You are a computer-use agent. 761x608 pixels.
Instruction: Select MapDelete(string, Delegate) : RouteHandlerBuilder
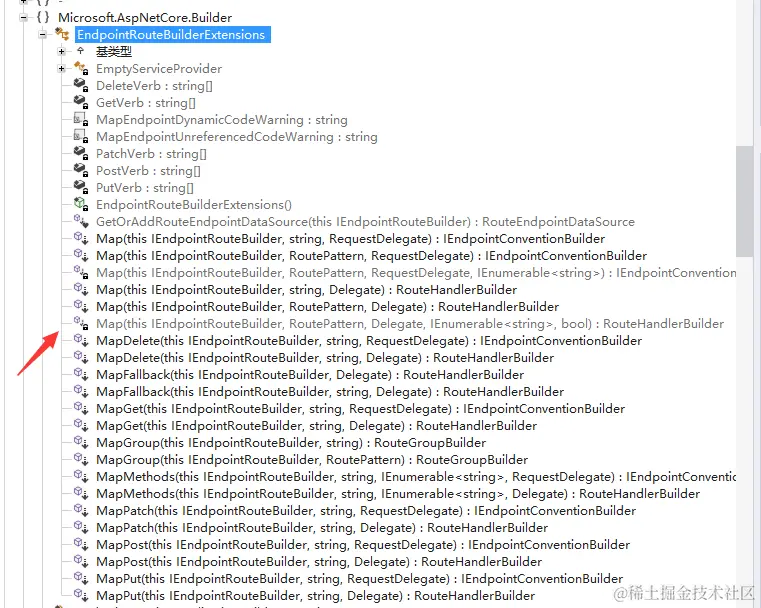(x=325, y=358)
